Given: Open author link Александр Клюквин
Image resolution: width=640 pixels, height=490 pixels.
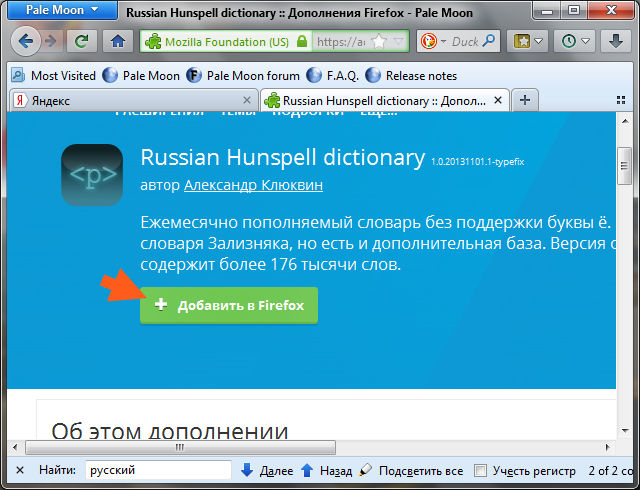Looking at the screenshot, I should pos(253,185).
